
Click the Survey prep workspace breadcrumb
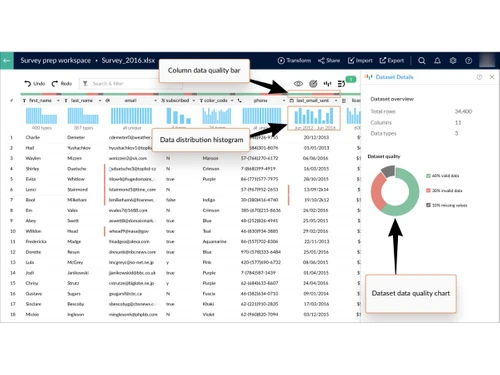[x=55, y=61]
